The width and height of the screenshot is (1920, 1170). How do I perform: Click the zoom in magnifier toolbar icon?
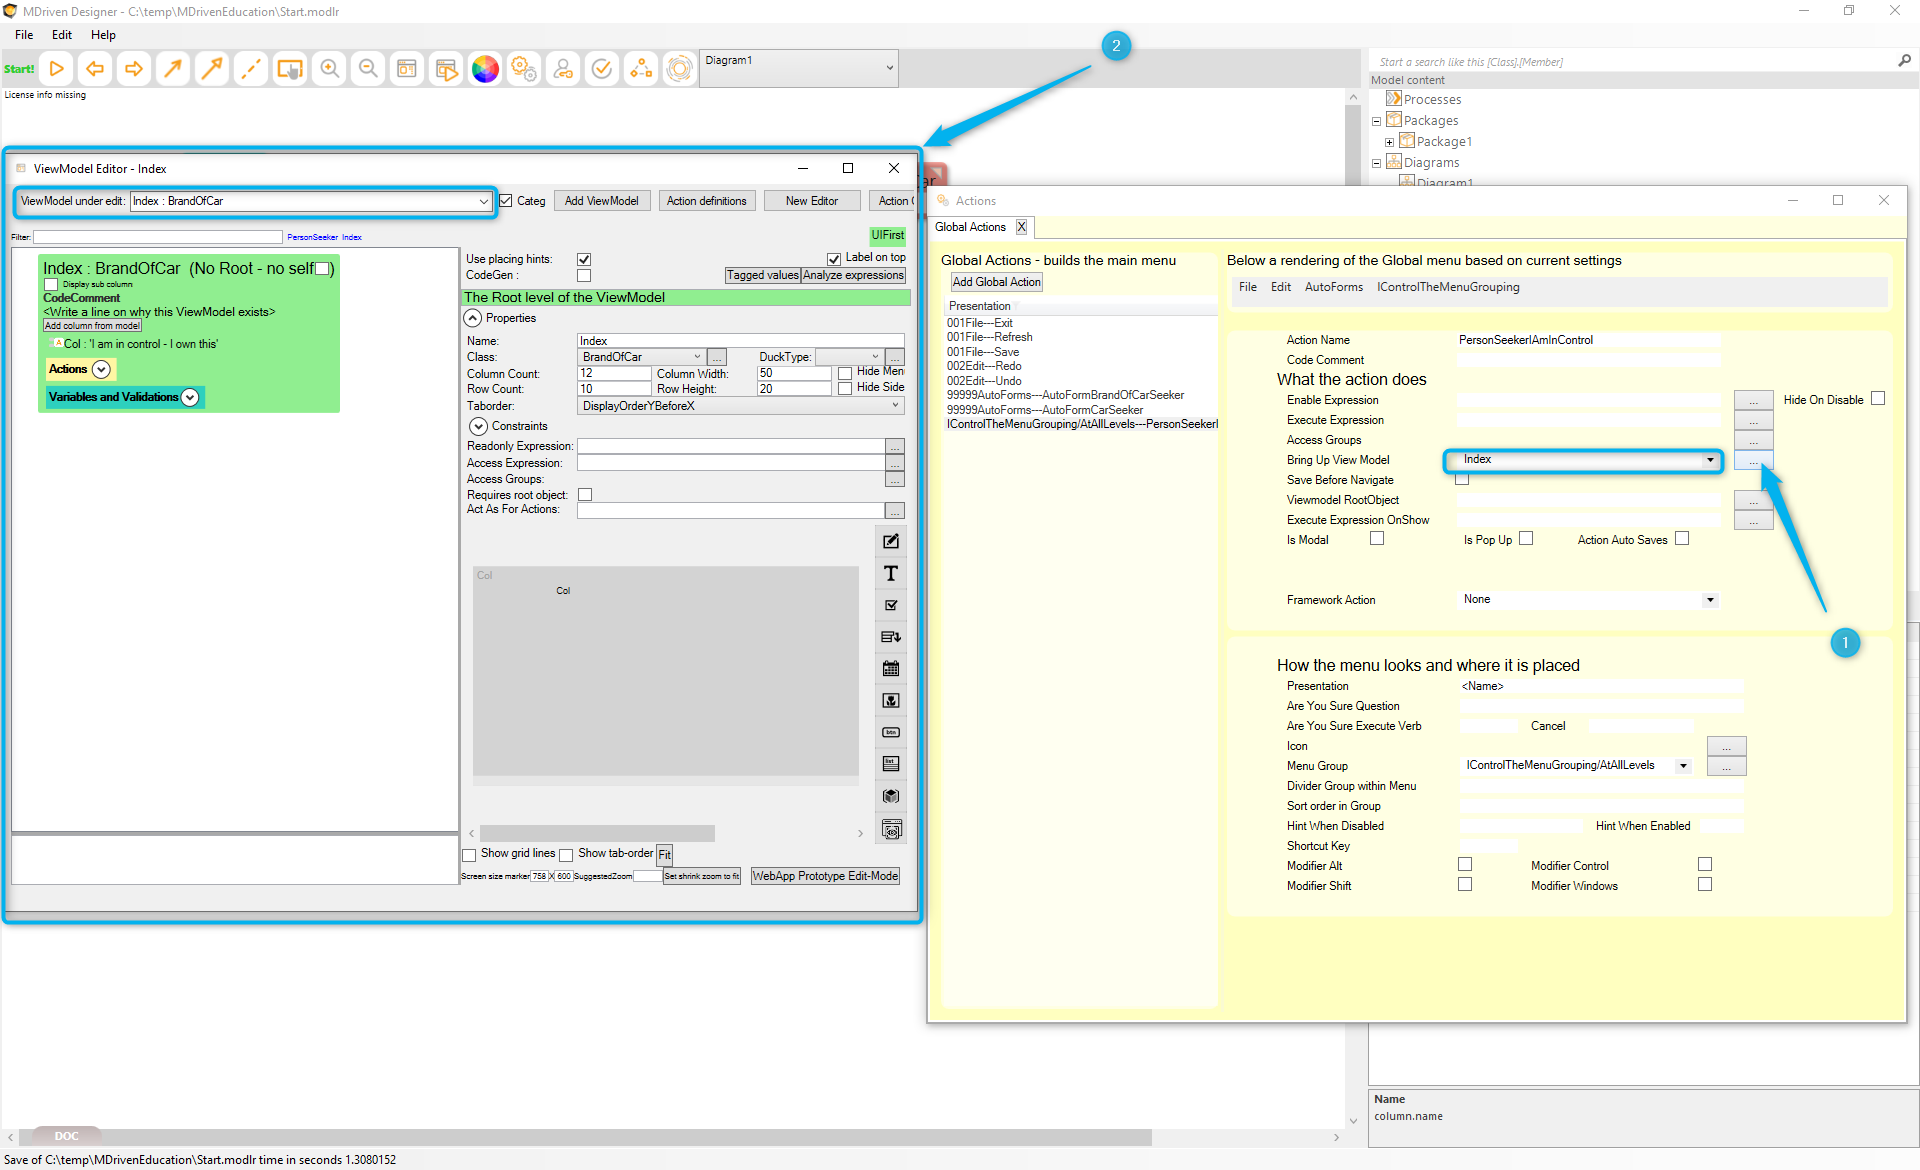point(329,69)
